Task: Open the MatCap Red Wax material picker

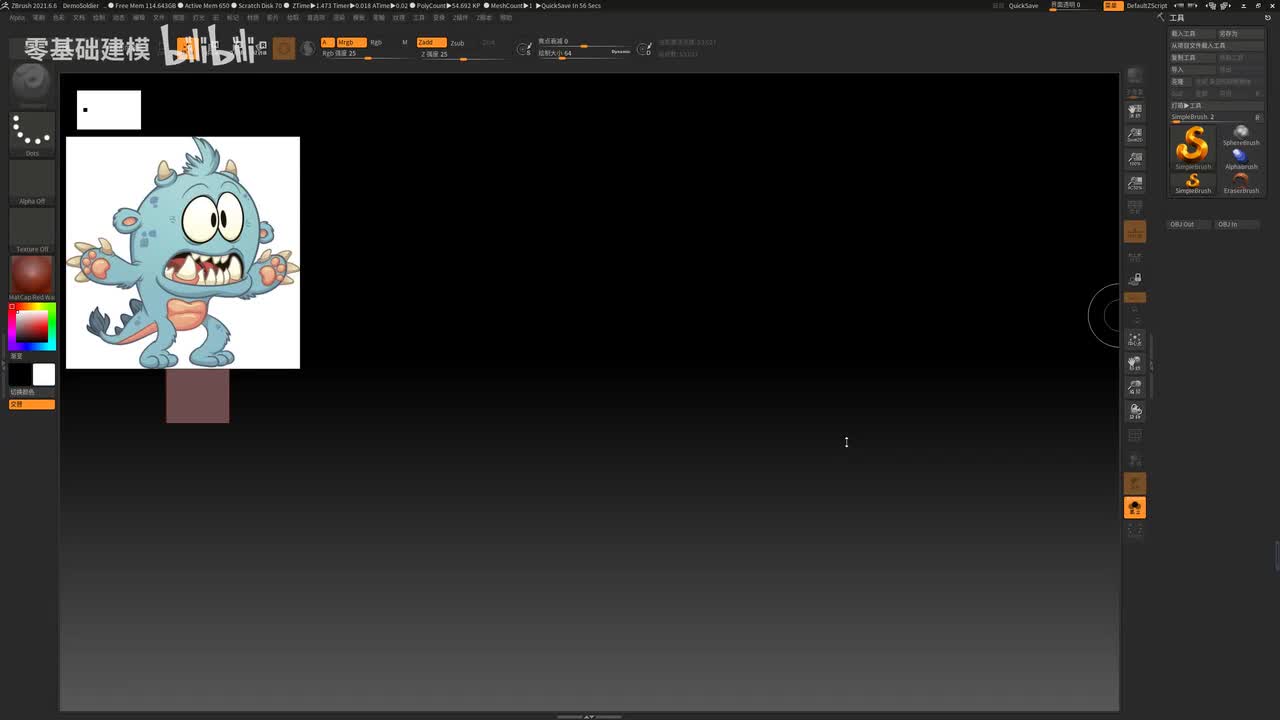Action: [x=32, y=278]
